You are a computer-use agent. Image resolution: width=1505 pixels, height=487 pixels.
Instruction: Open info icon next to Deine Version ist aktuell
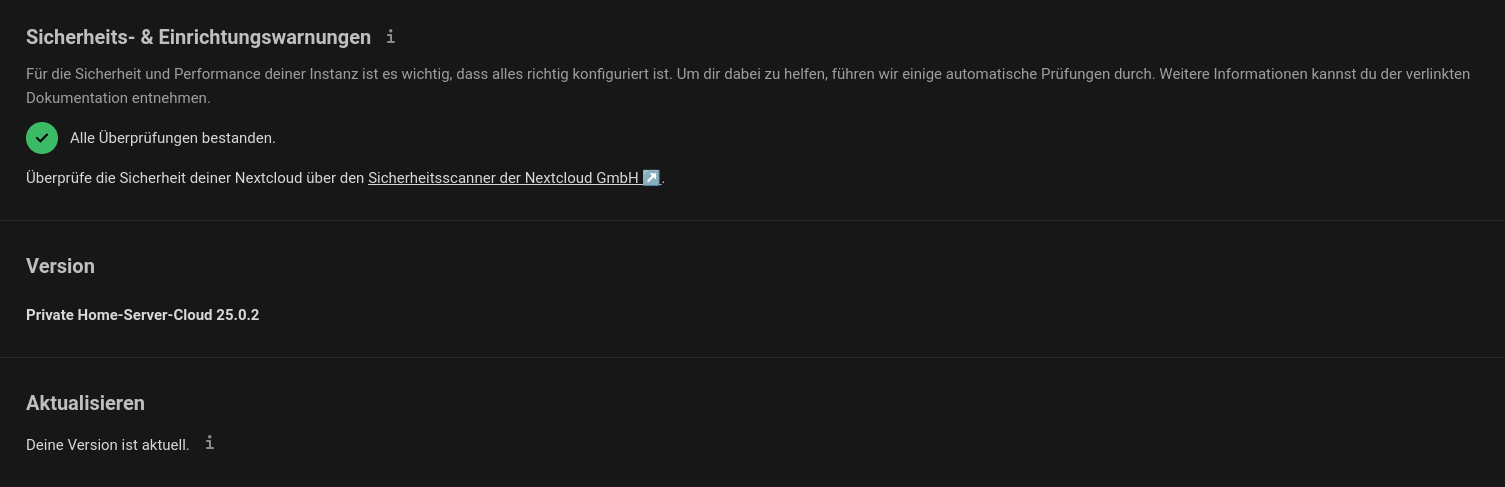click(x=209, y=443)
